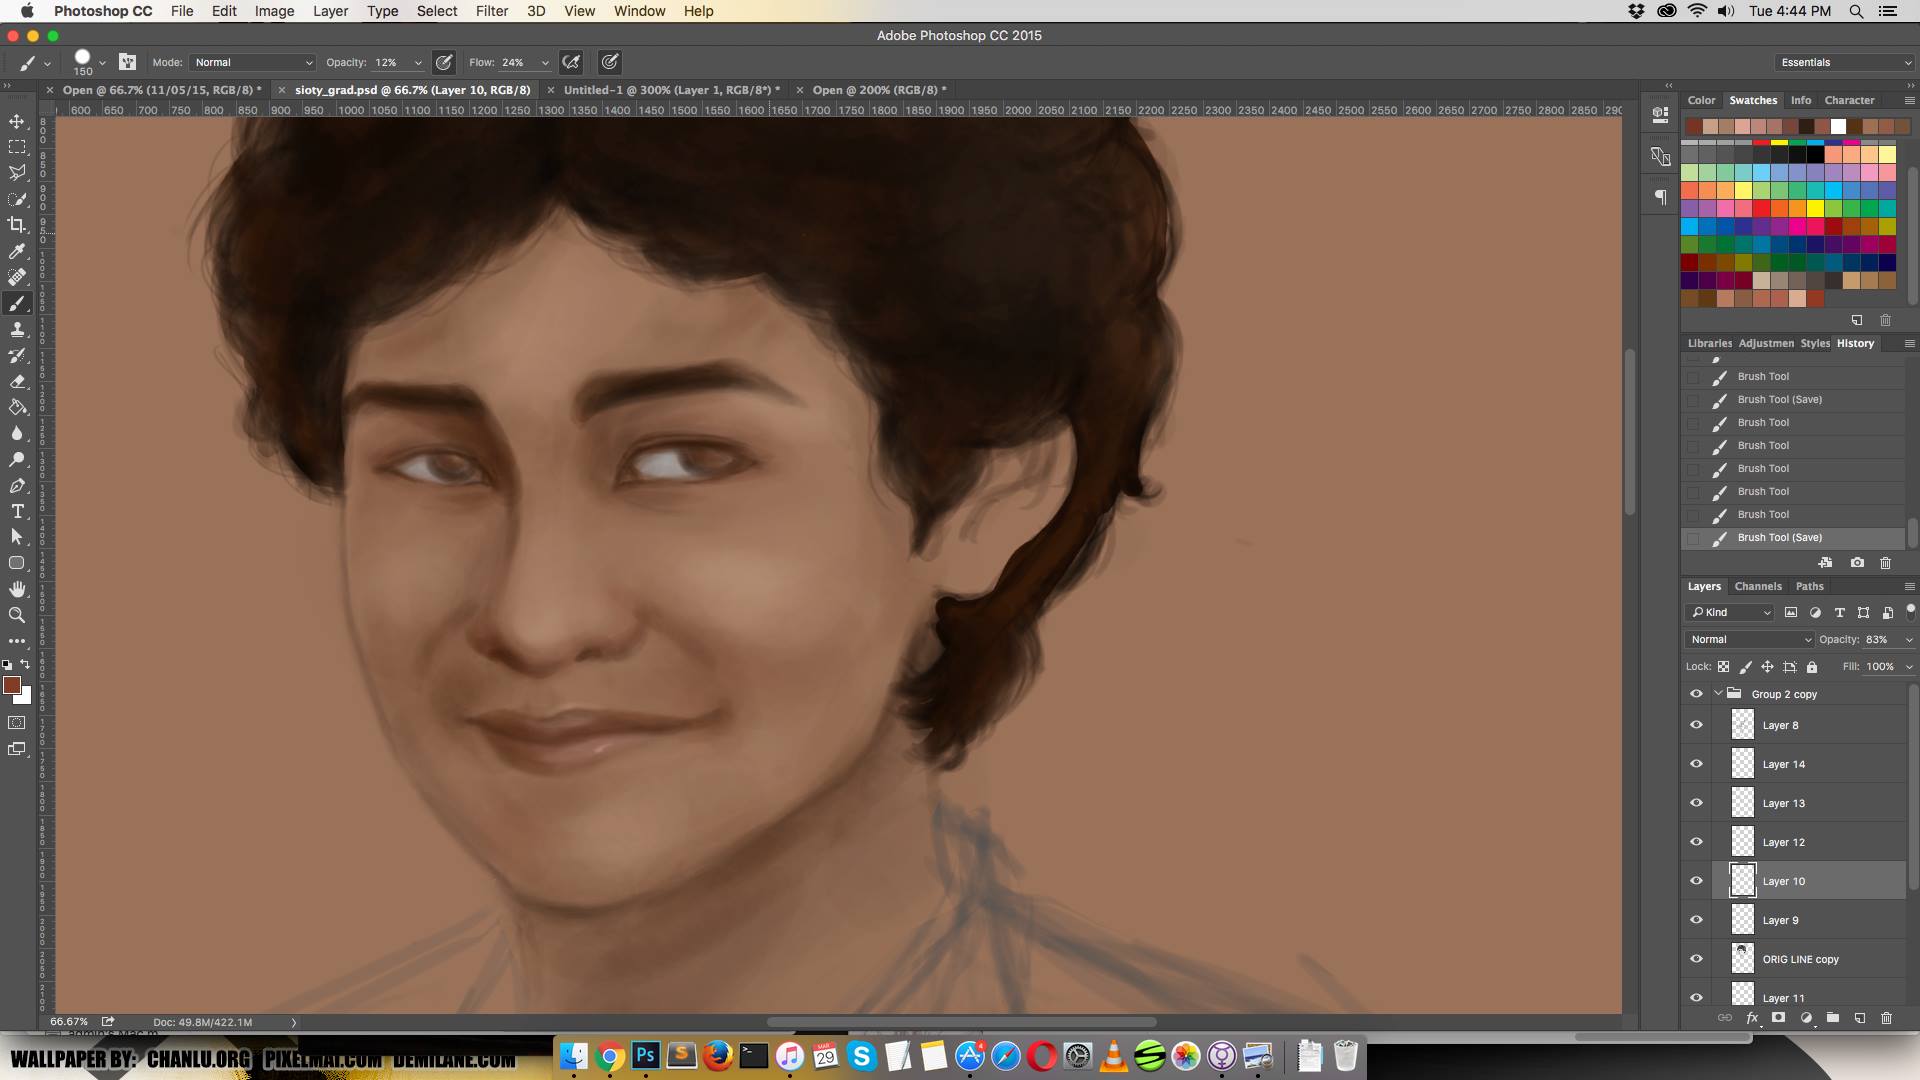The image size is (1920, 1080).
Task: Select the Pen tool
Action: [17, 485]
